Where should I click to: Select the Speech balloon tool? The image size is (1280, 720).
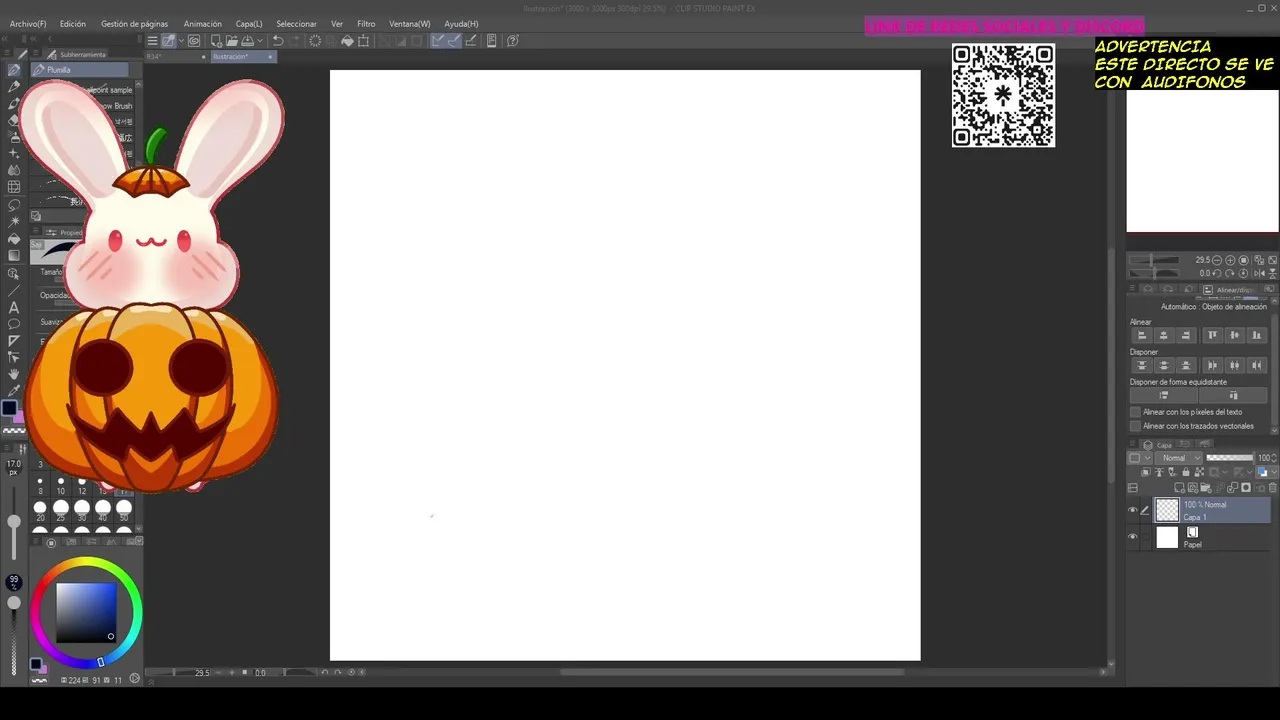pos(14,324)
